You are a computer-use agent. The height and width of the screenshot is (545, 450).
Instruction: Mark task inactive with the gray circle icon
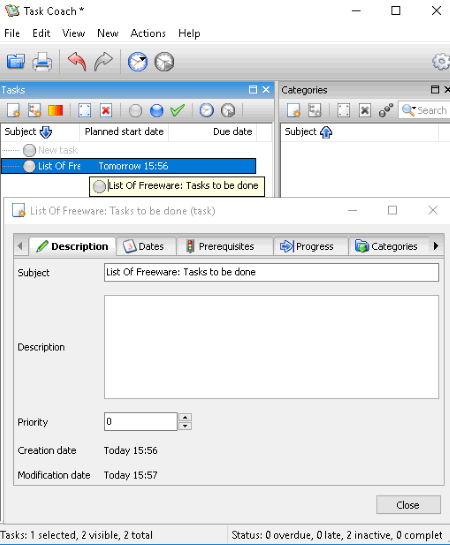(135, 111)
